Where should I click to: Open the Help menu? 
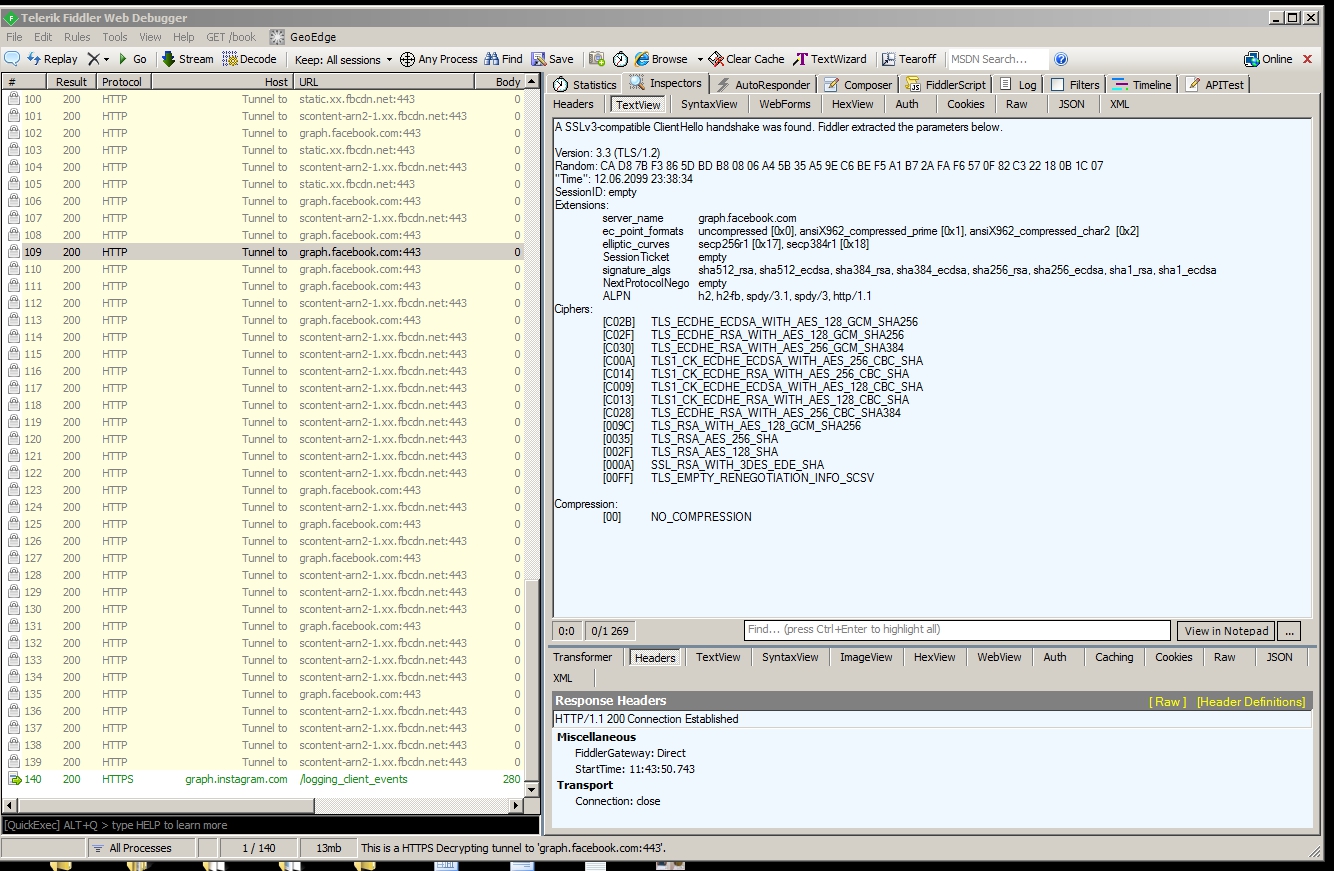coord(184,37)
